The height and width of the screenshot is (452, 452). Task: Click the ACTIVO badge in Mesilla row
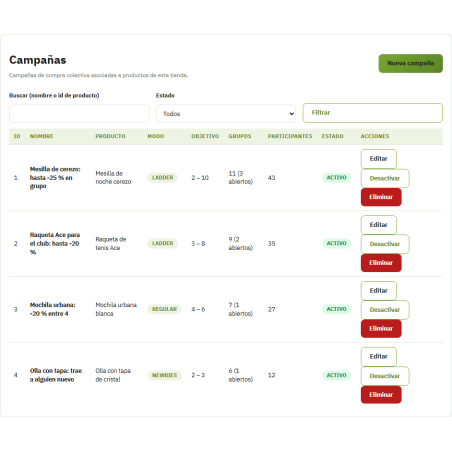click(336, 178)
